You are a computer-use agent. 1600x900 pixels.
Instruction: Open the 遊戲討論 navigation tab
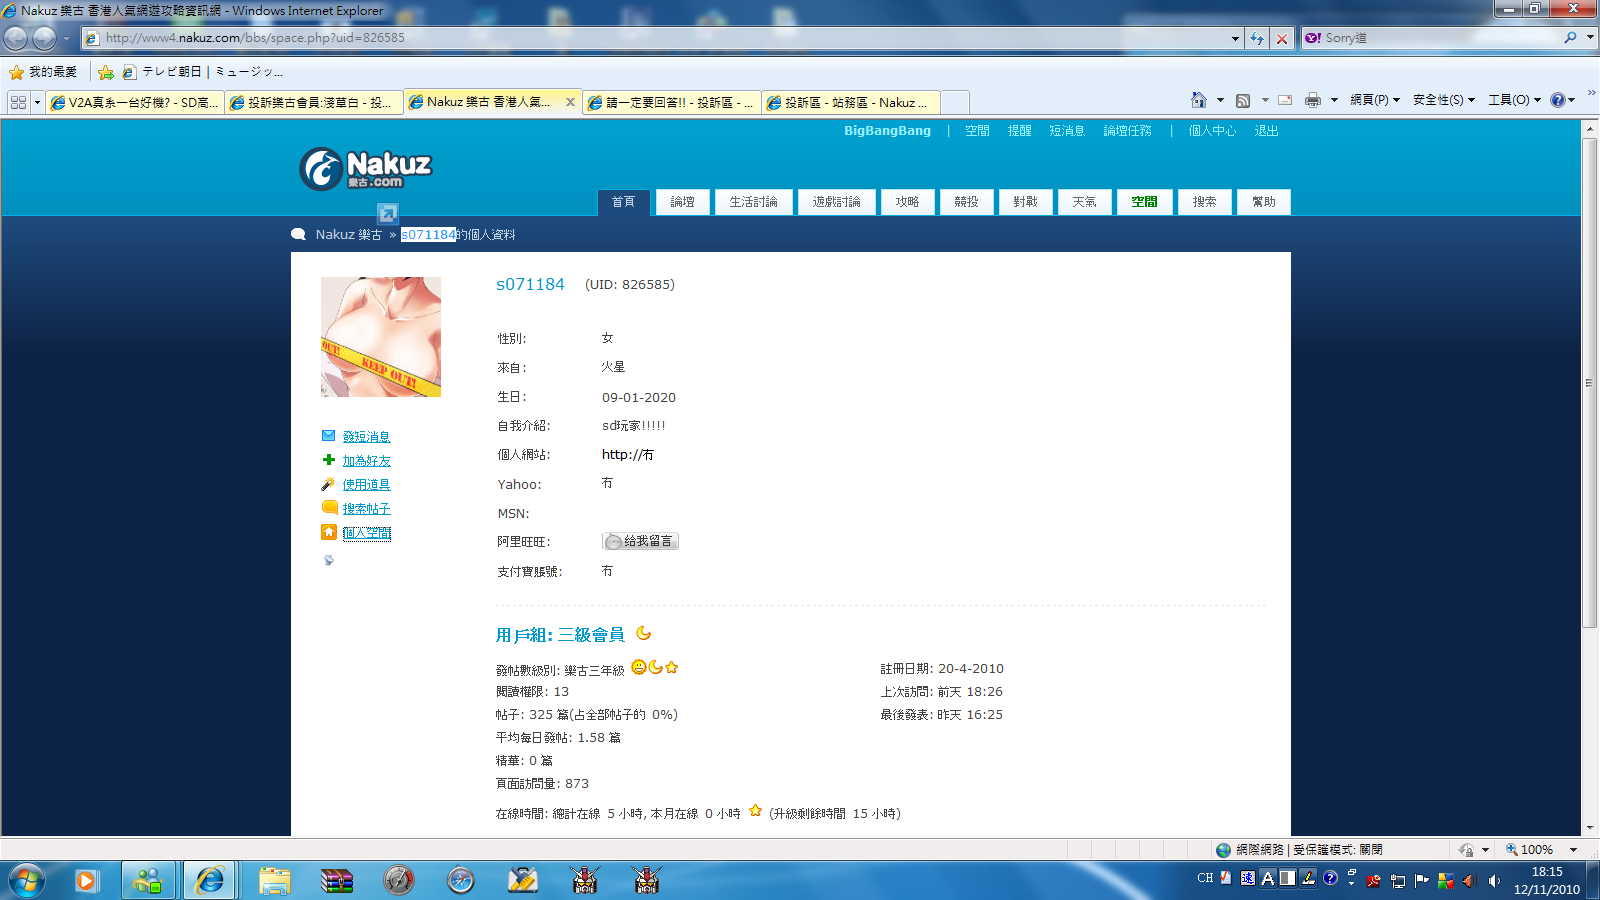click(x=837, y=202)
